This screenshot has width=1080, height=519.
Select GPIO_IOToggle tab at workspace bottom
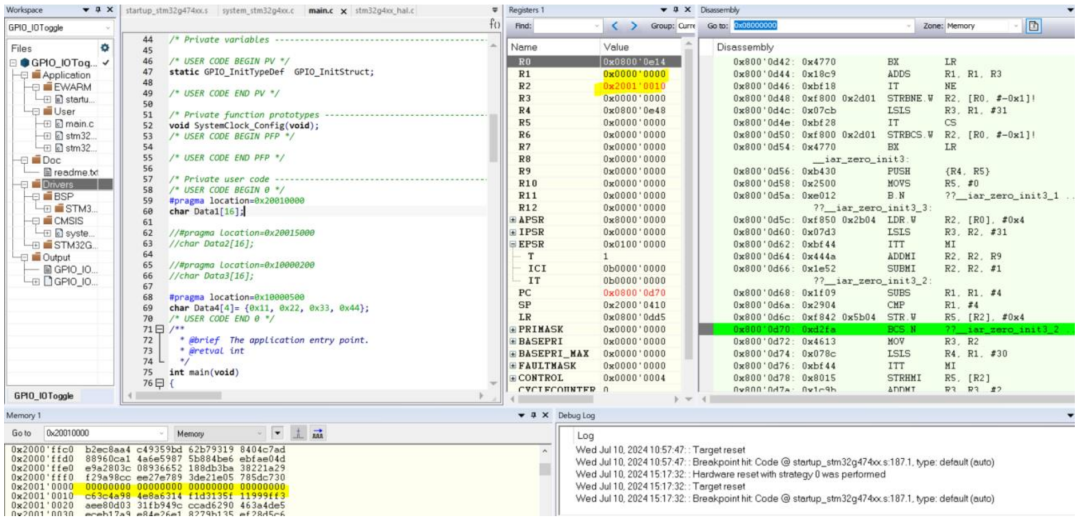pyautogui.click(x=44, y=396)
